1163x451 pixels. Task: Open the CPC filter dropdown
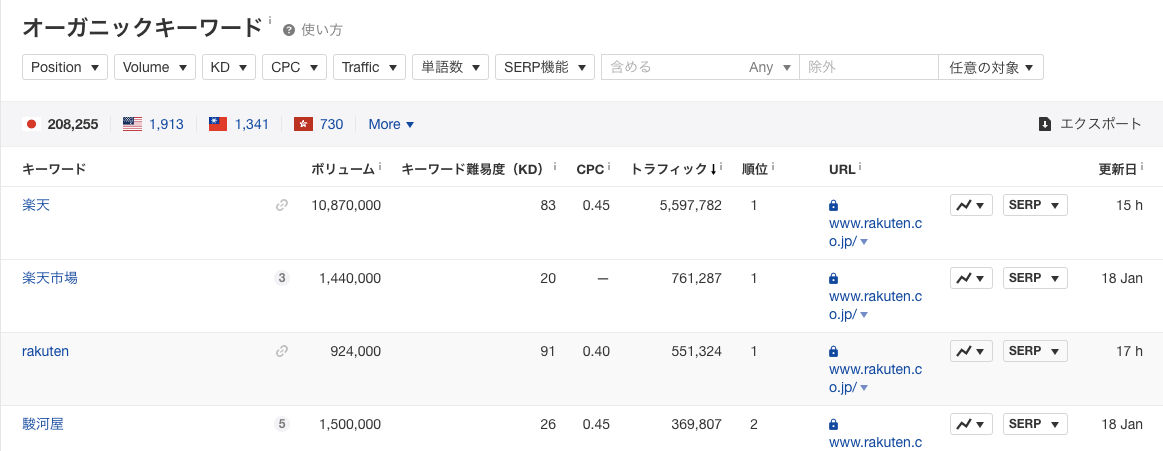coord(294,67)
